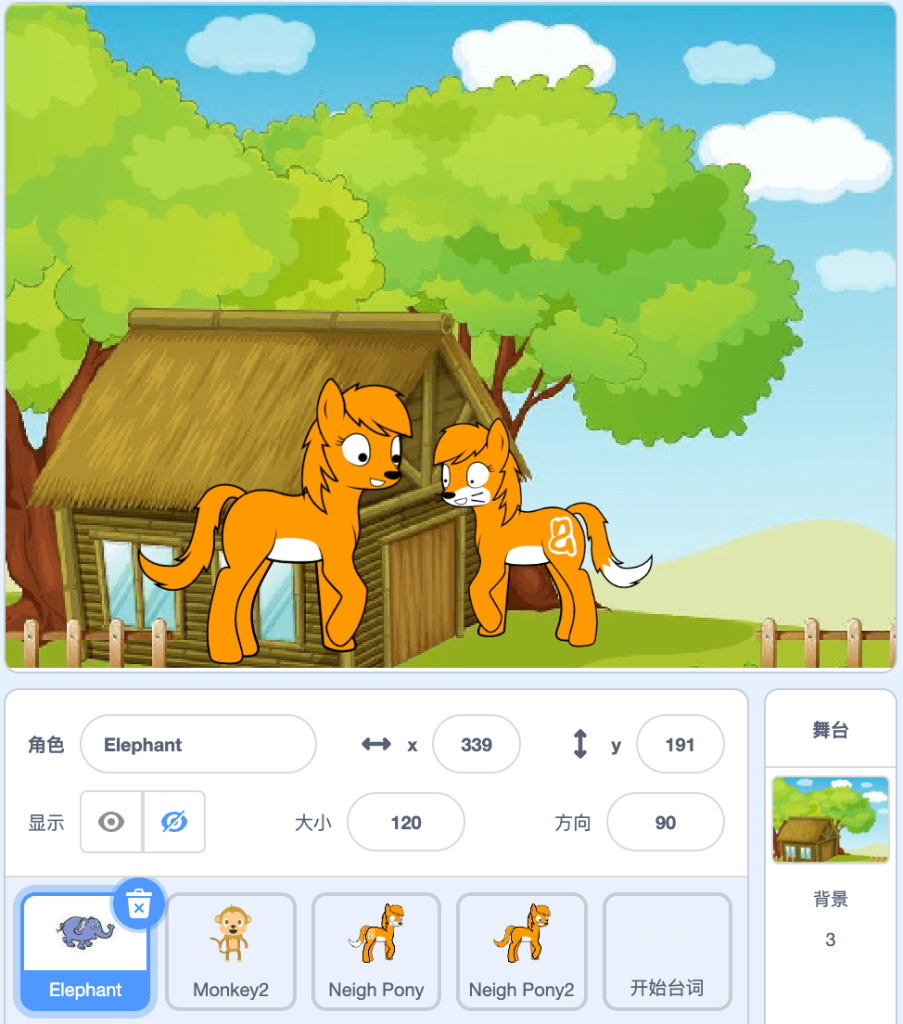Open the direction field showing 90
This screenshot has width=903, height=1024.
665,822
